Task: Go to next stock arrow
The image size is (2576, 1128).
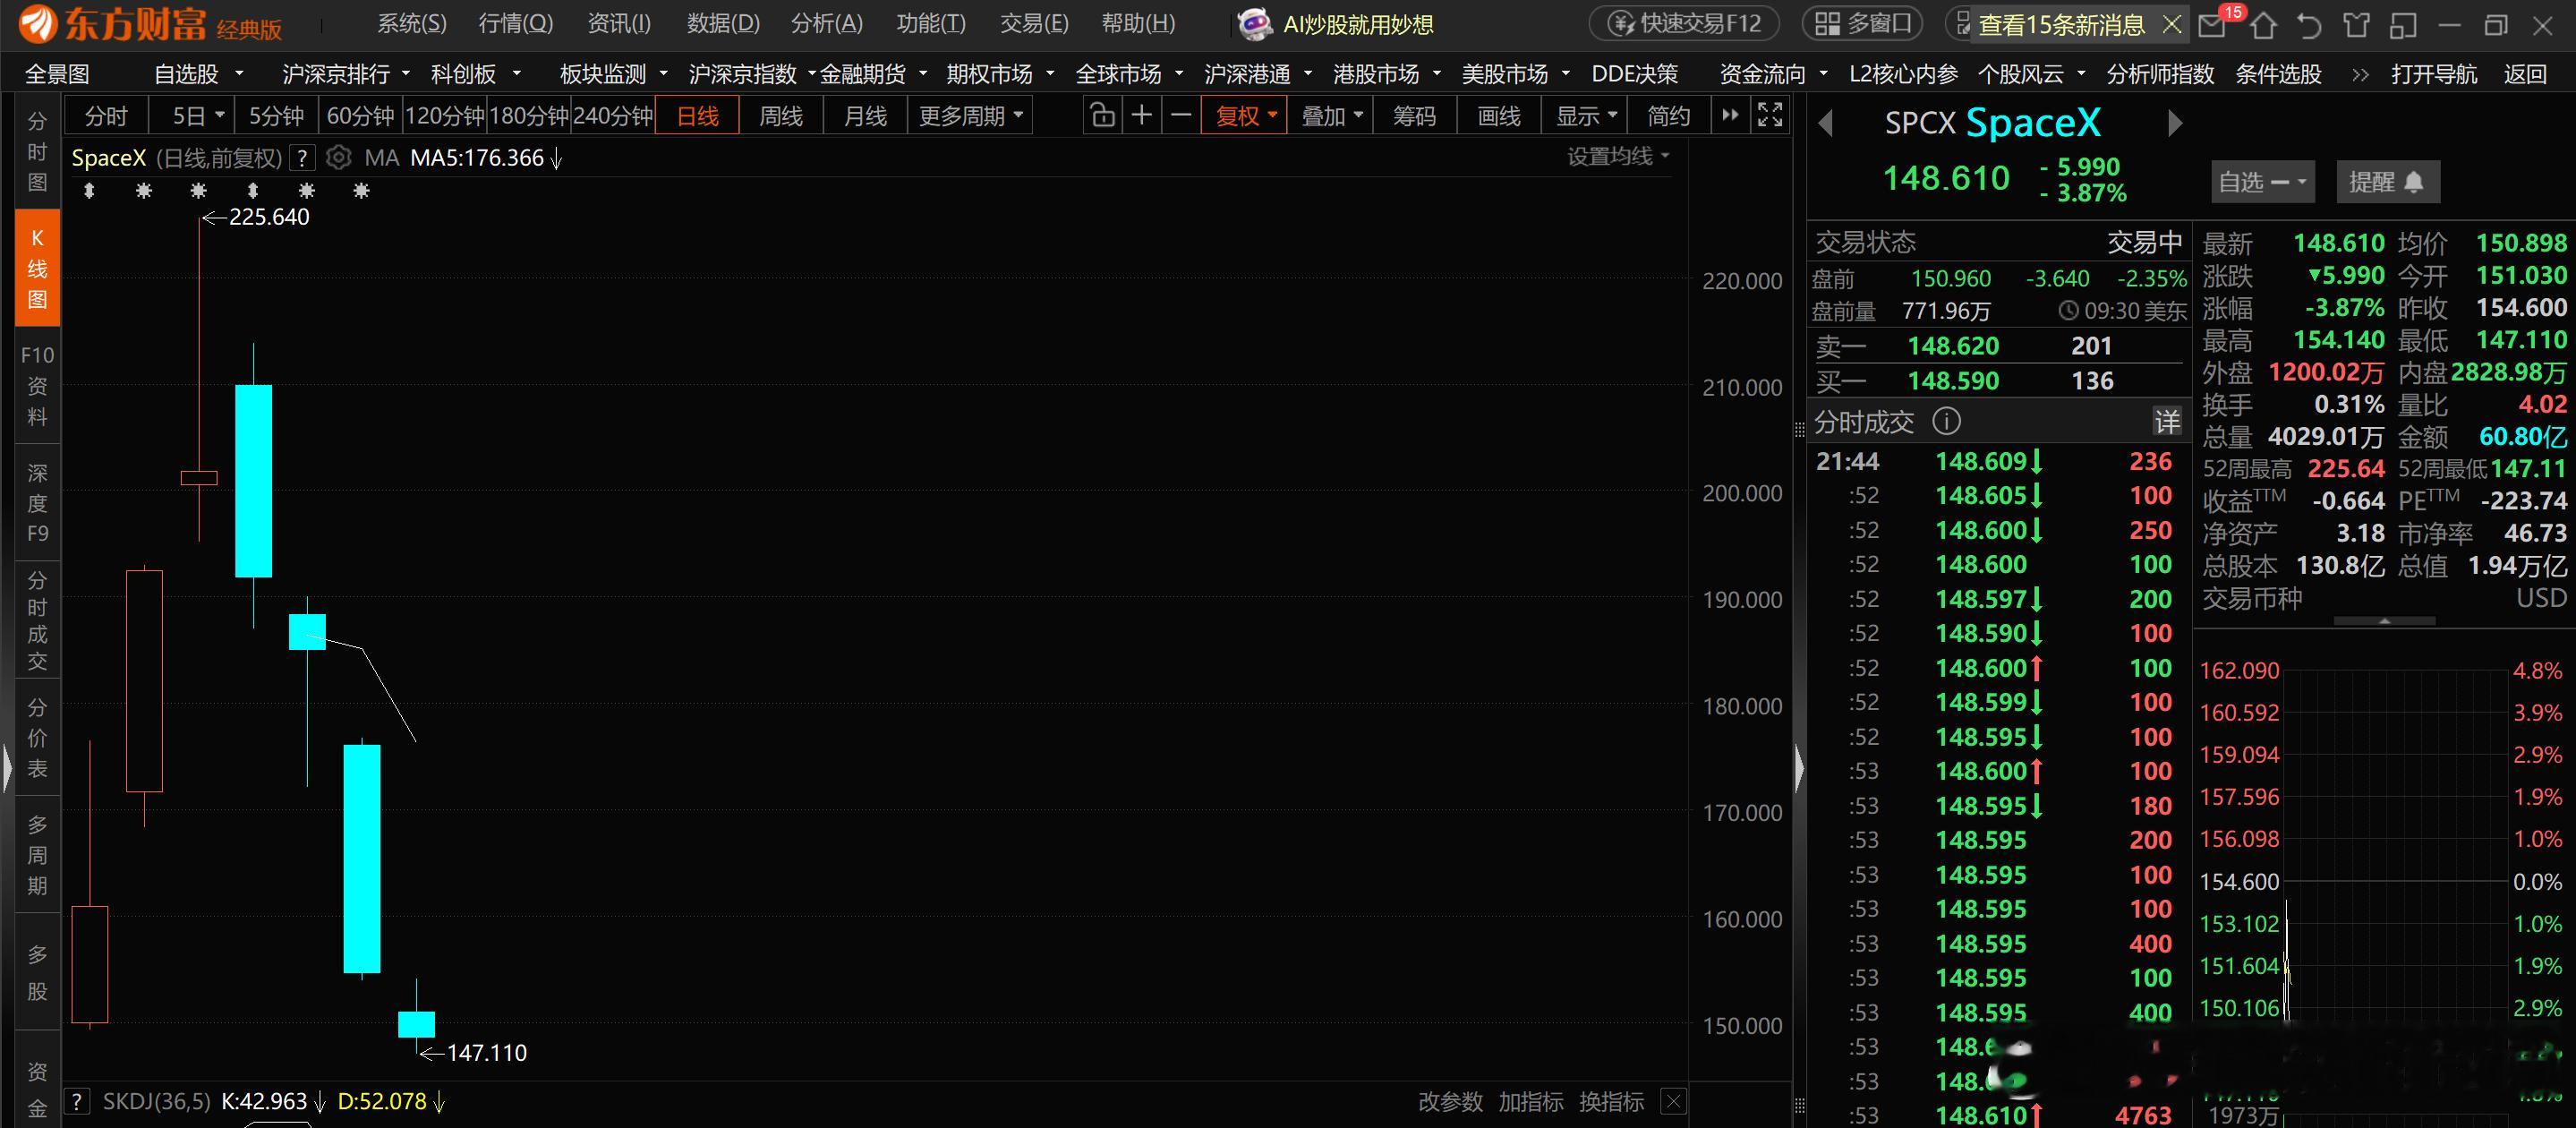Action: [x=2174, y=123]
